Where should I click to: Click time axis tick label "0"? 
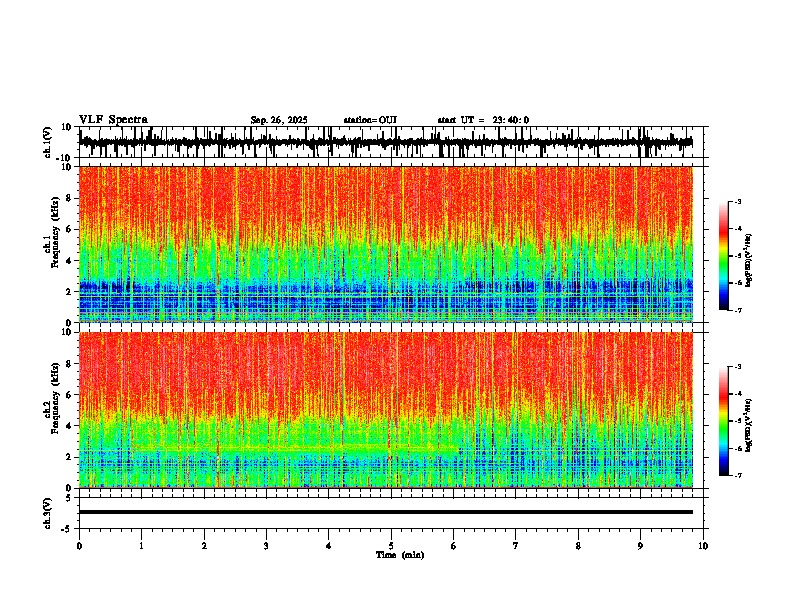click(x=79, y=546)
